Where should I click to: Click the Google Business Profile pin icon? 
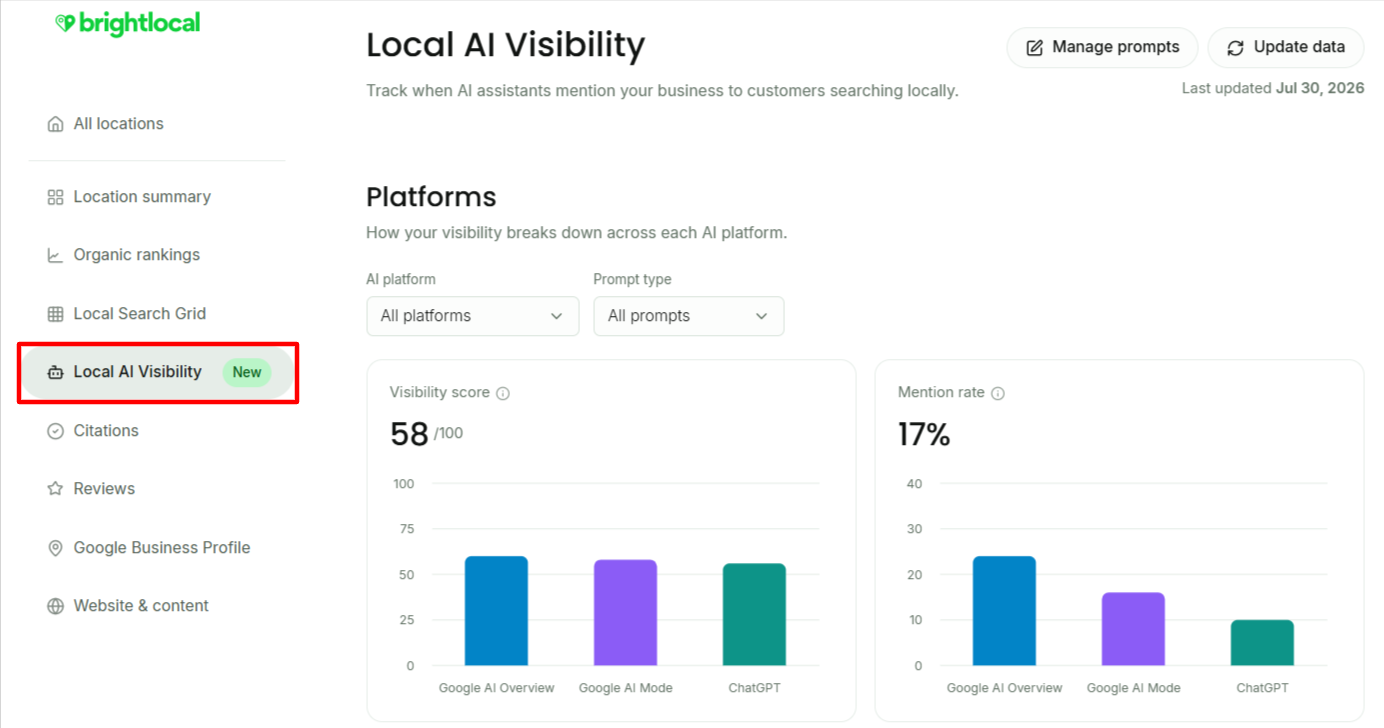(55, 548)
